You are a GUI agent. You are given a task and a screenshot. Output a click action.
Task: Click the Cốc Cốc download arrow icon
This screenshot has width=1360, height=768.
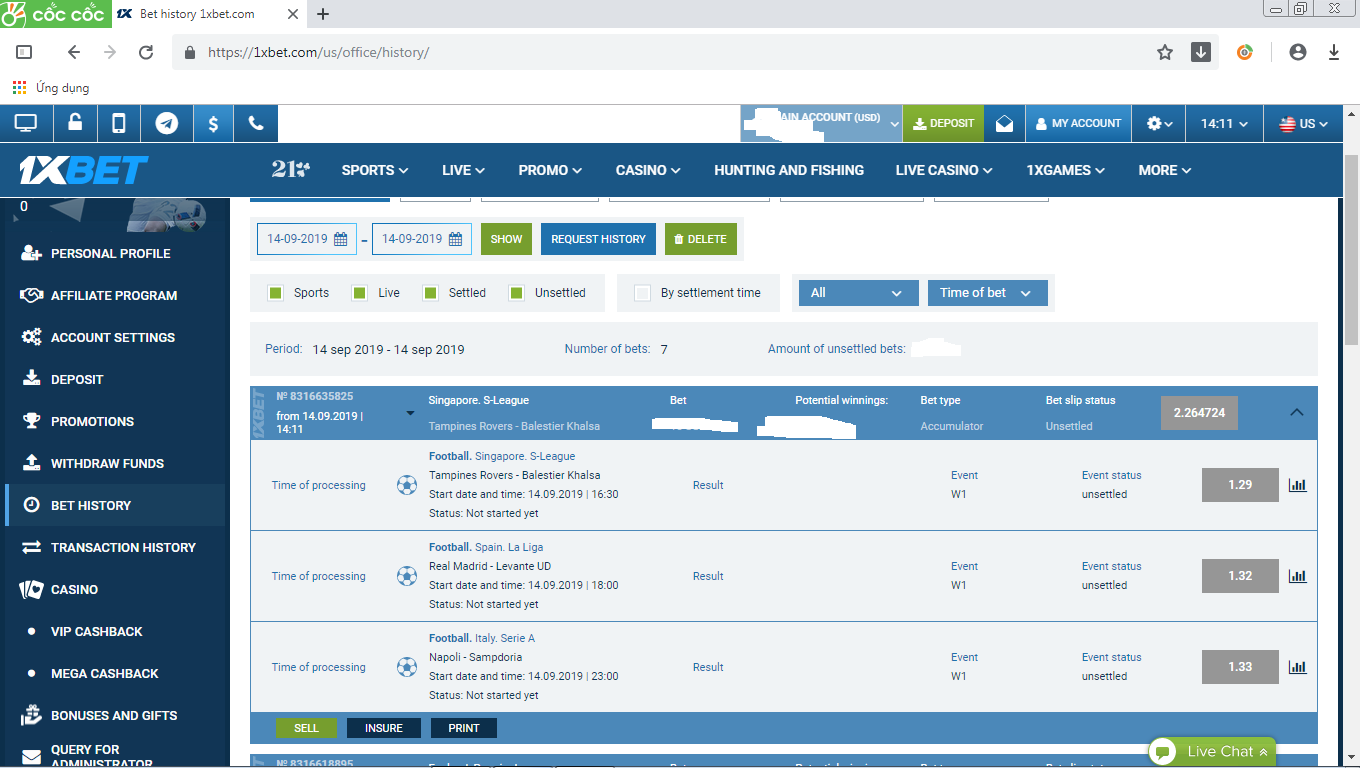click(x=1201, y=52)
